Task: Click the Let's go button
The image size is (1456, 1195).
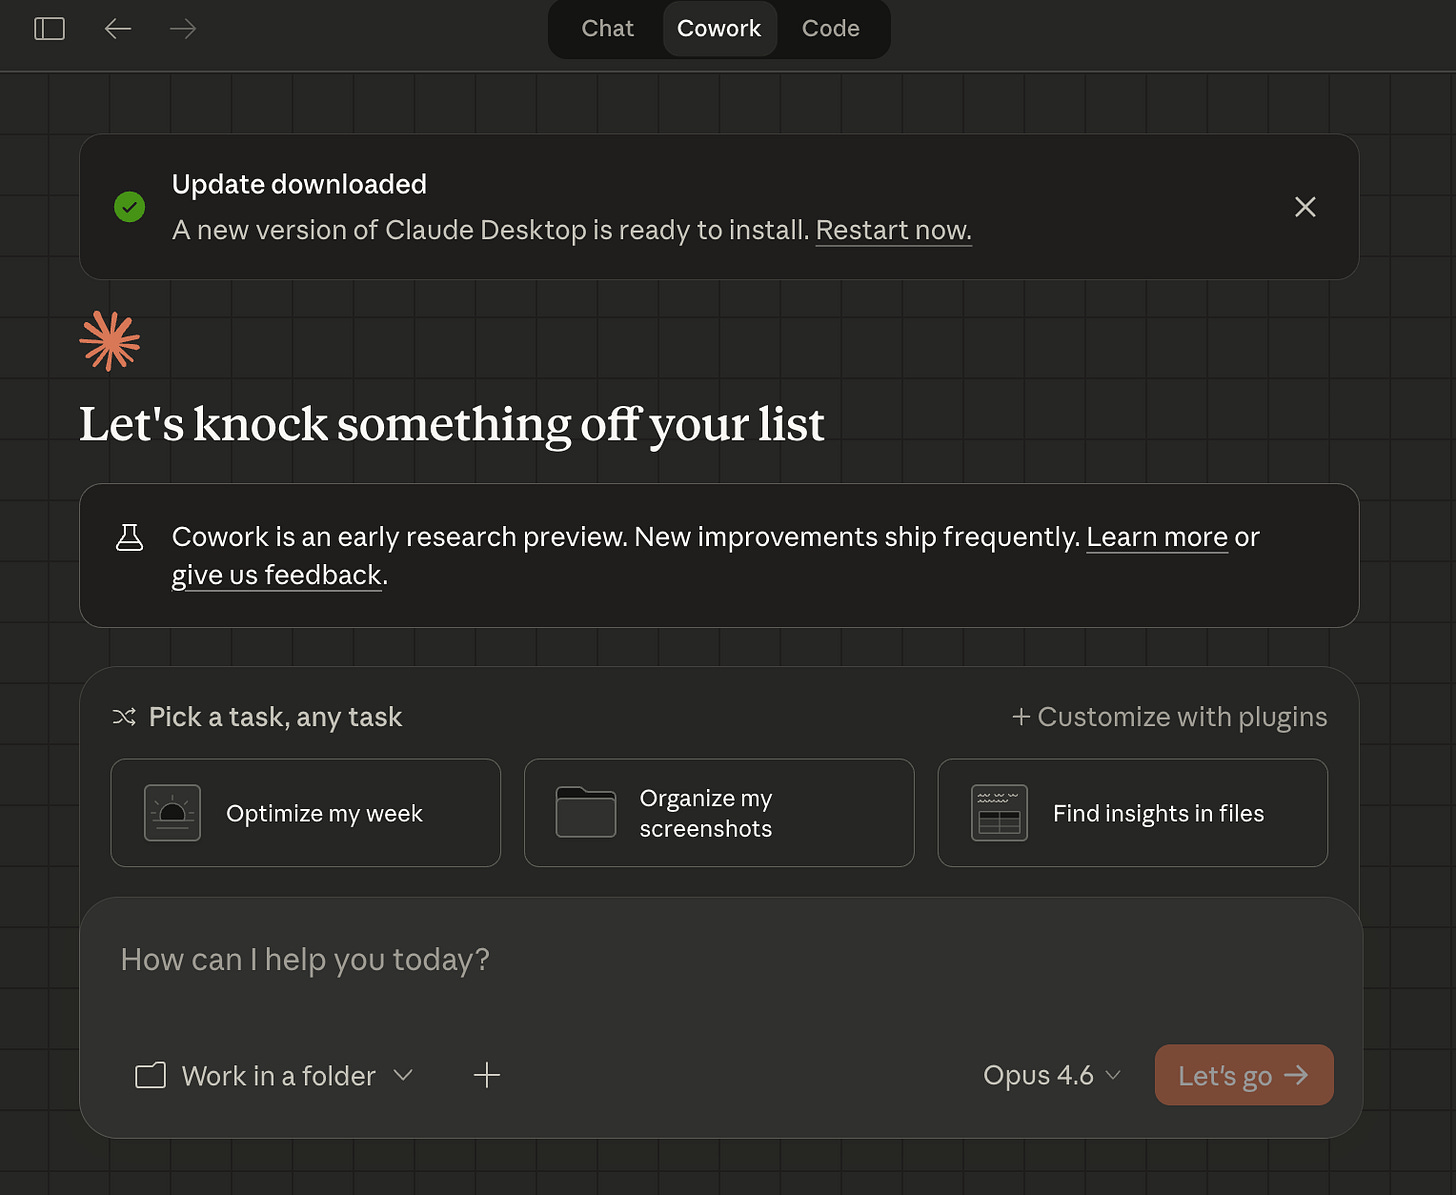Action: (x=1244, y=1075)
